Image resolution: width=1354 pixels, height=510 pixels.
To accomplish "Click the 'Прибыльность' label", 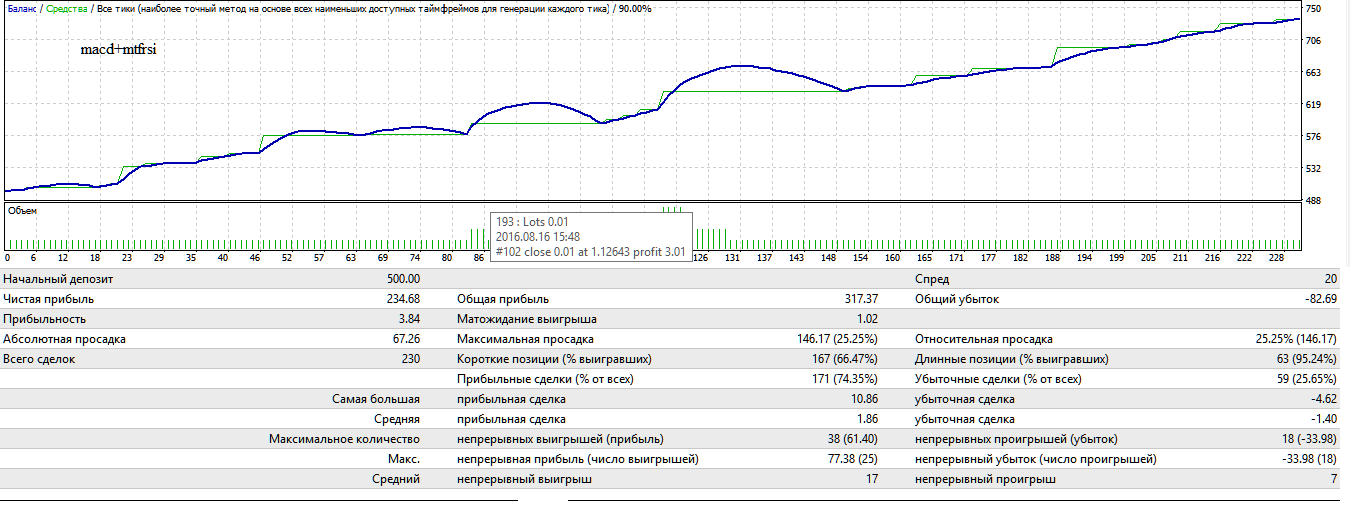I will click(44, 319).
